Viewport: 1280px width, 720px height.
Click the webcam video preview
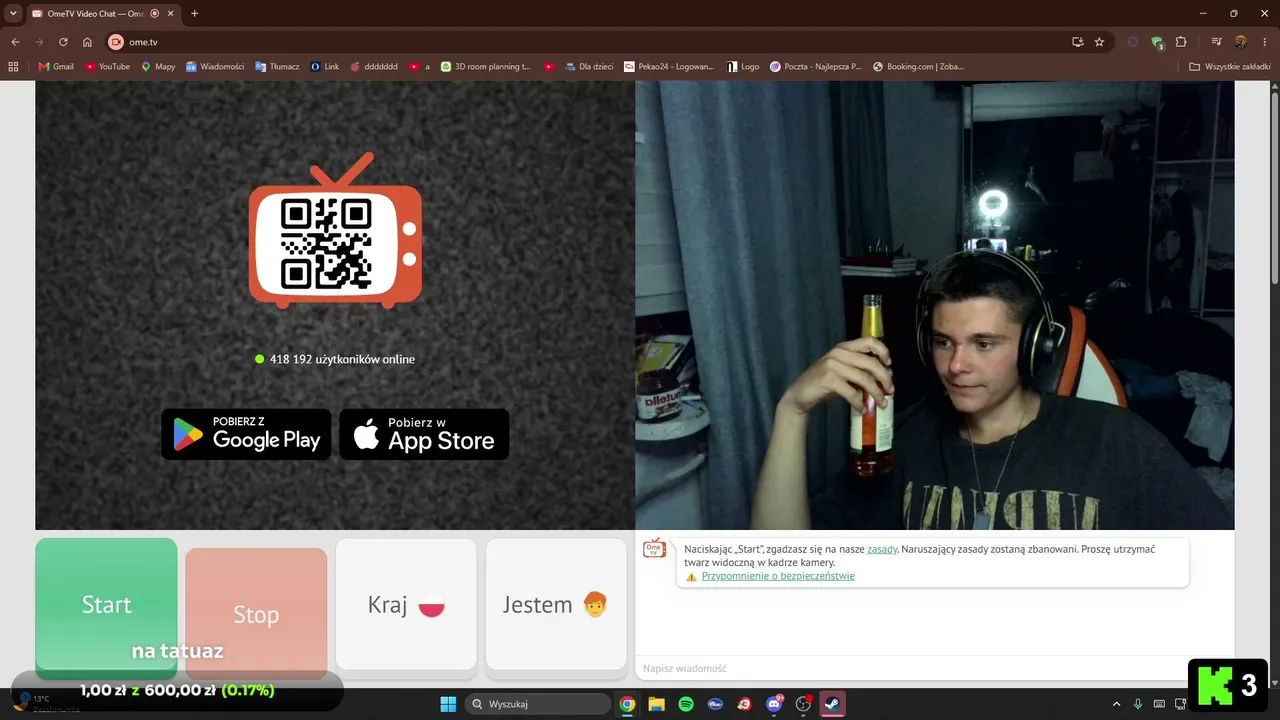(935, 305)
